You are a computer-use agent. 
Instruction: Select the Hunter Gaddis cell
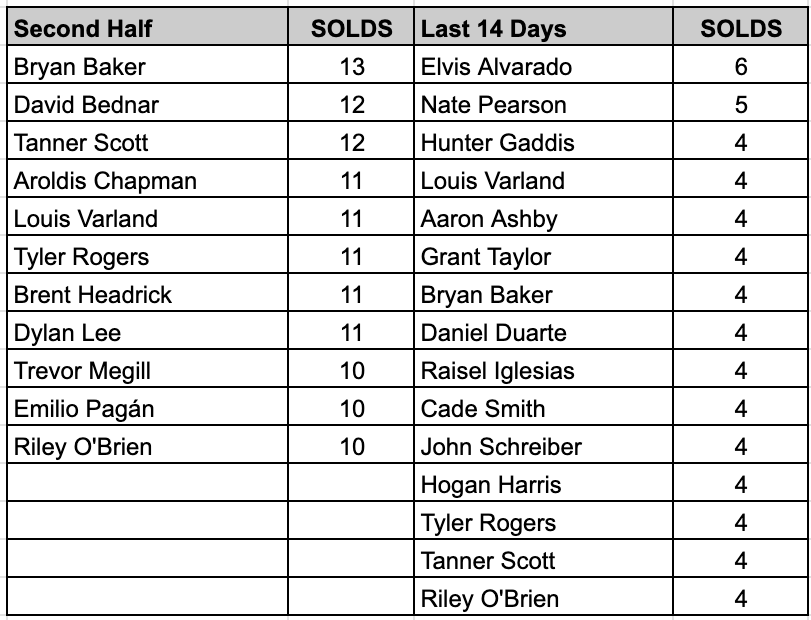(543, 141)
